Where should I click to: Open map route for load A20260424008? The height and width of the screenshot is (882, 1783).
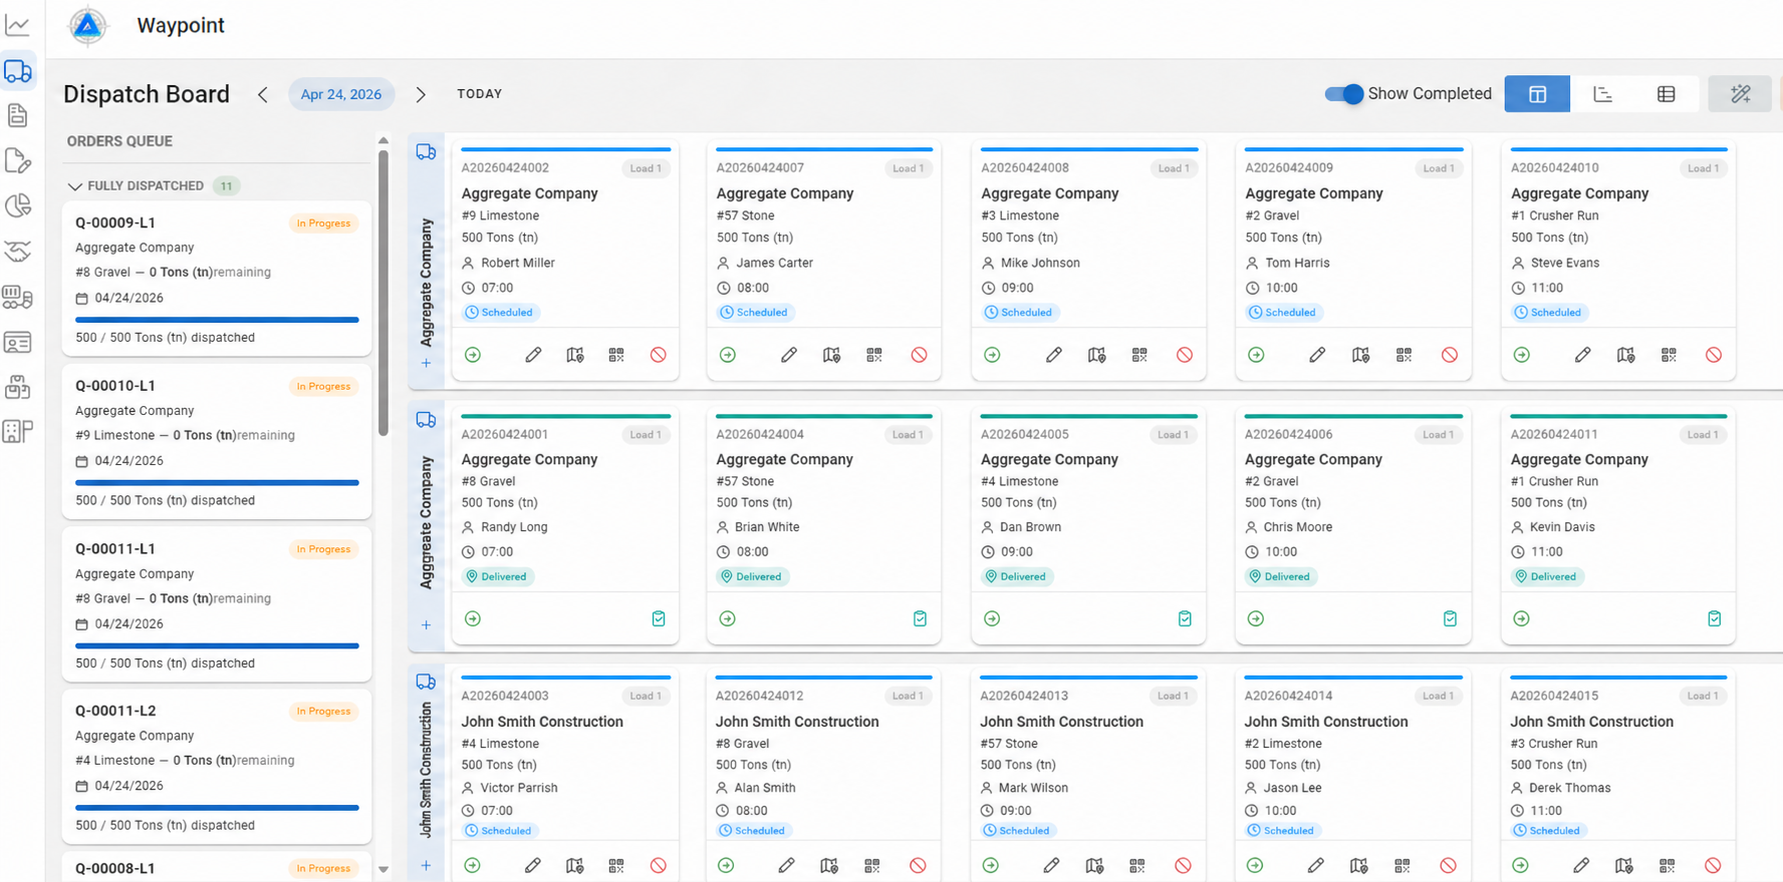[1097, 355]
